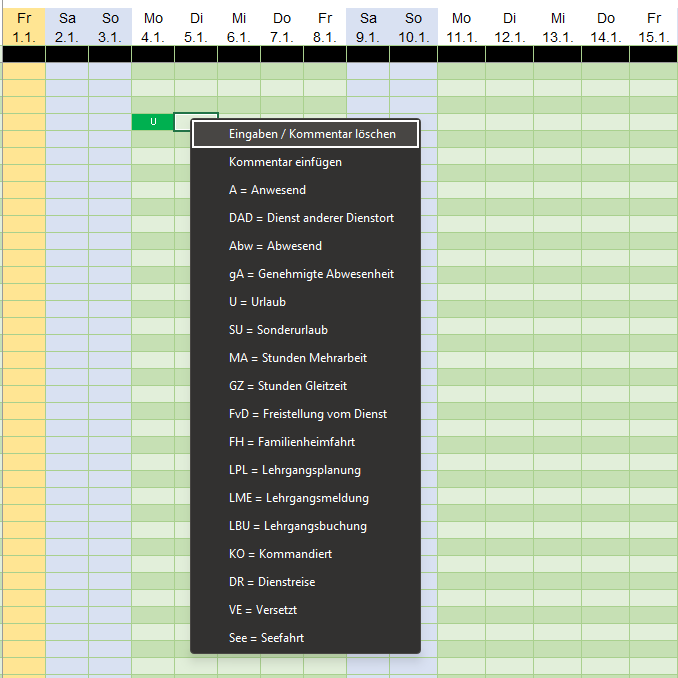Click the 'Mi 6.1.' column header
This screenshot has height=678, width=678.
coord(239,27)
